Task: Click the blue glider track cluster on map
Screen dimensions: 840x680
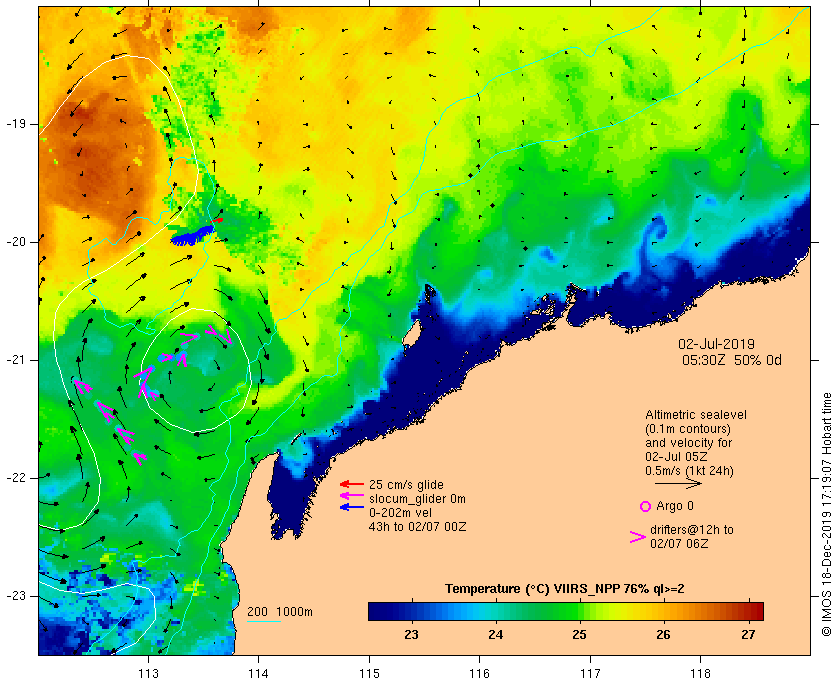Action: point(192,236)
